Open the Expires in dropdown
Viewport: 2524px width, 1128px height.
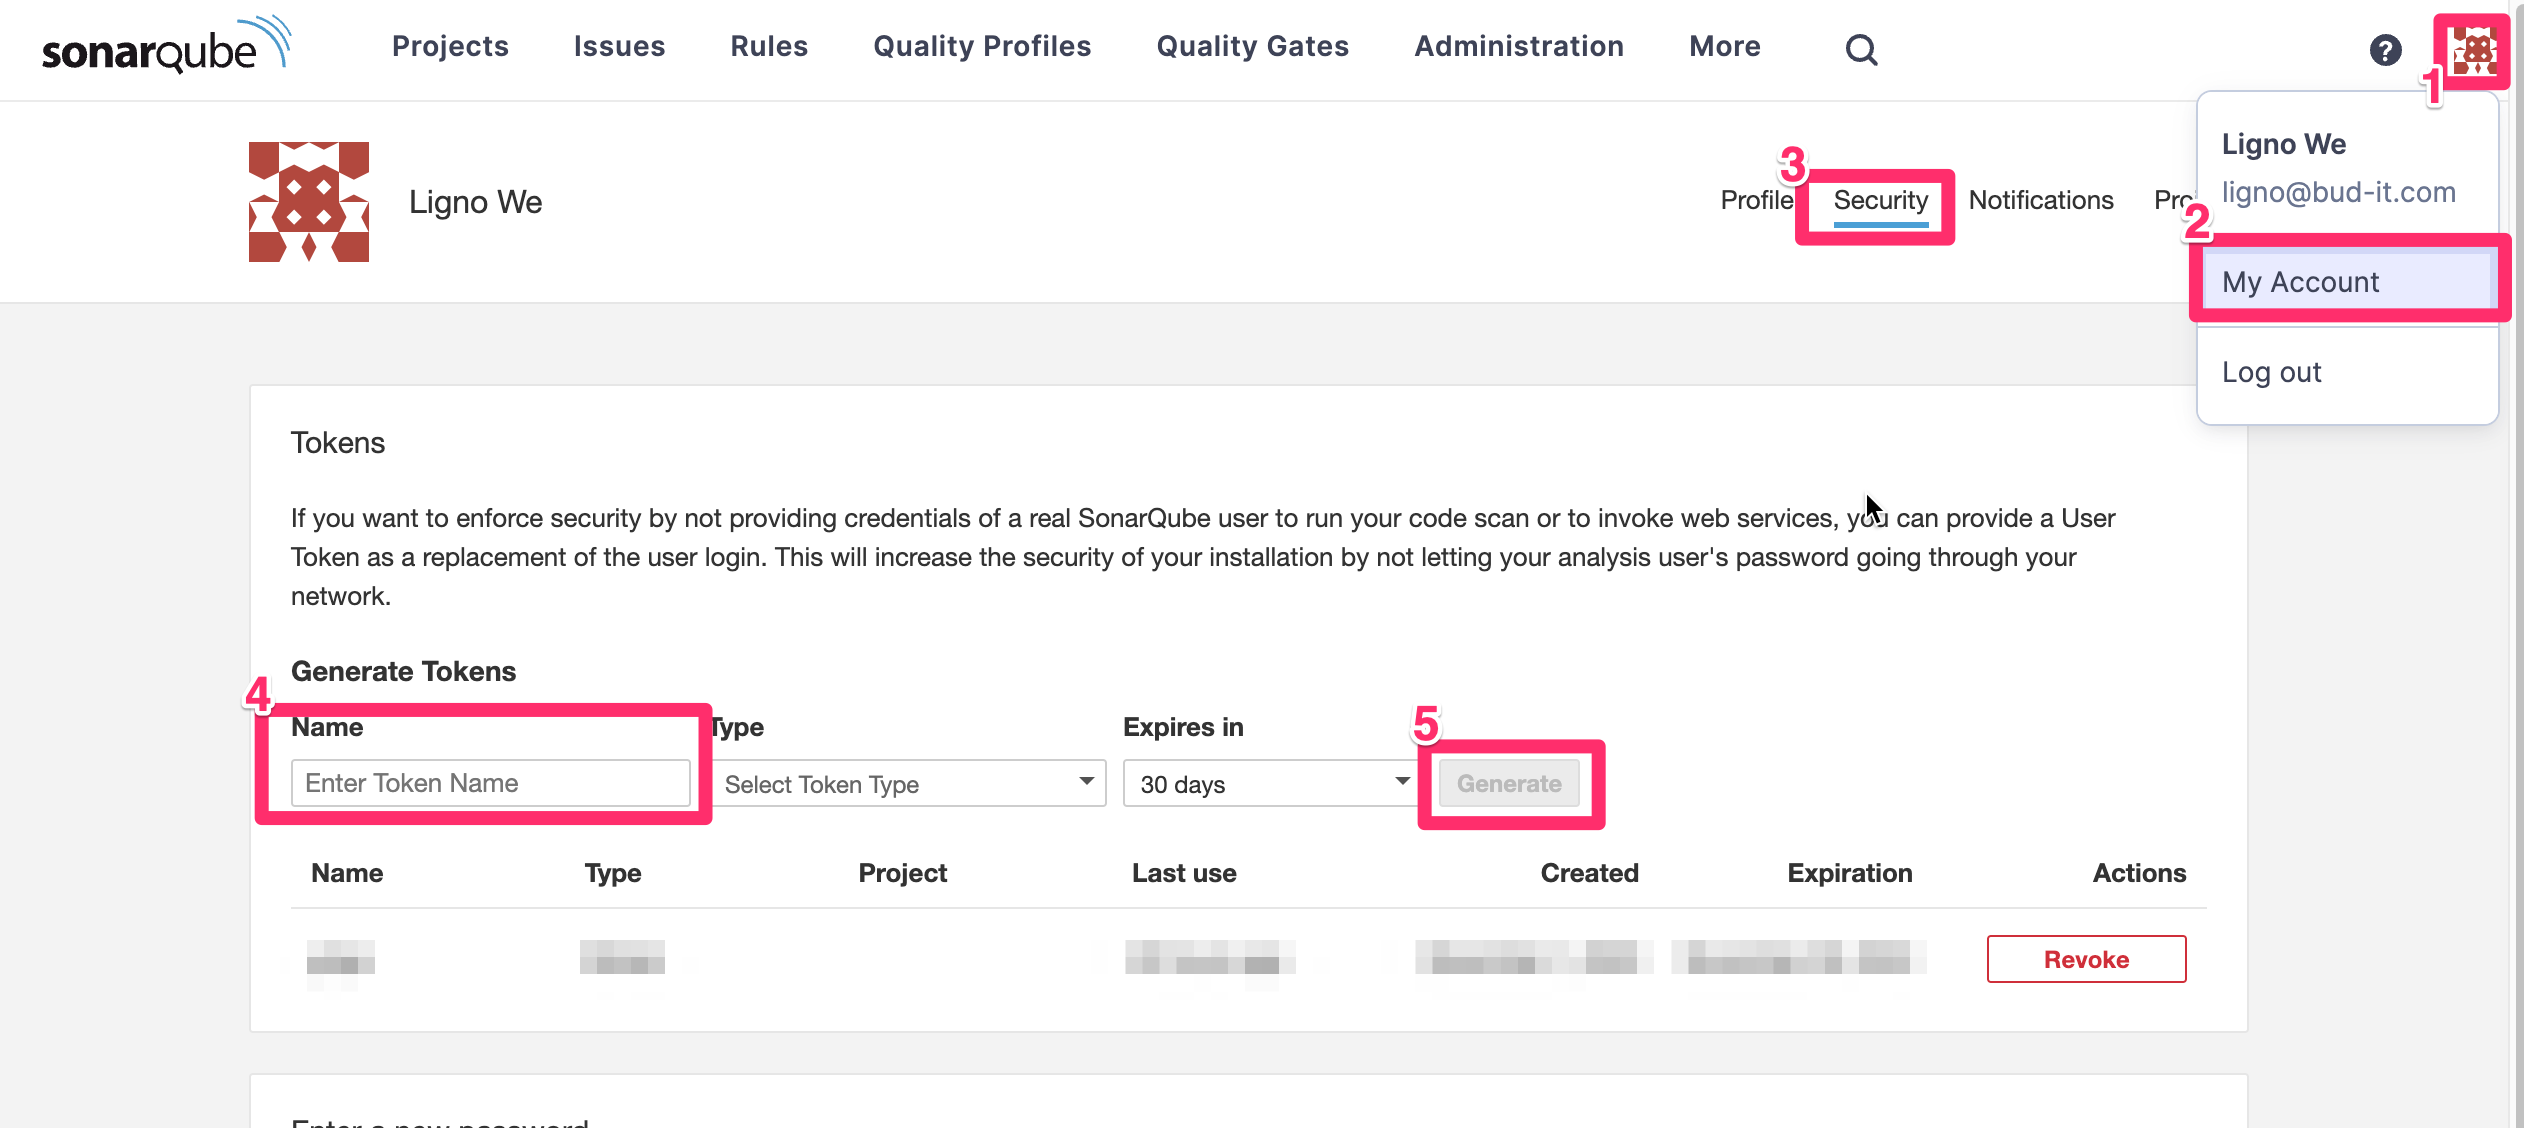pyautogui.click(x=1270, y=784)
